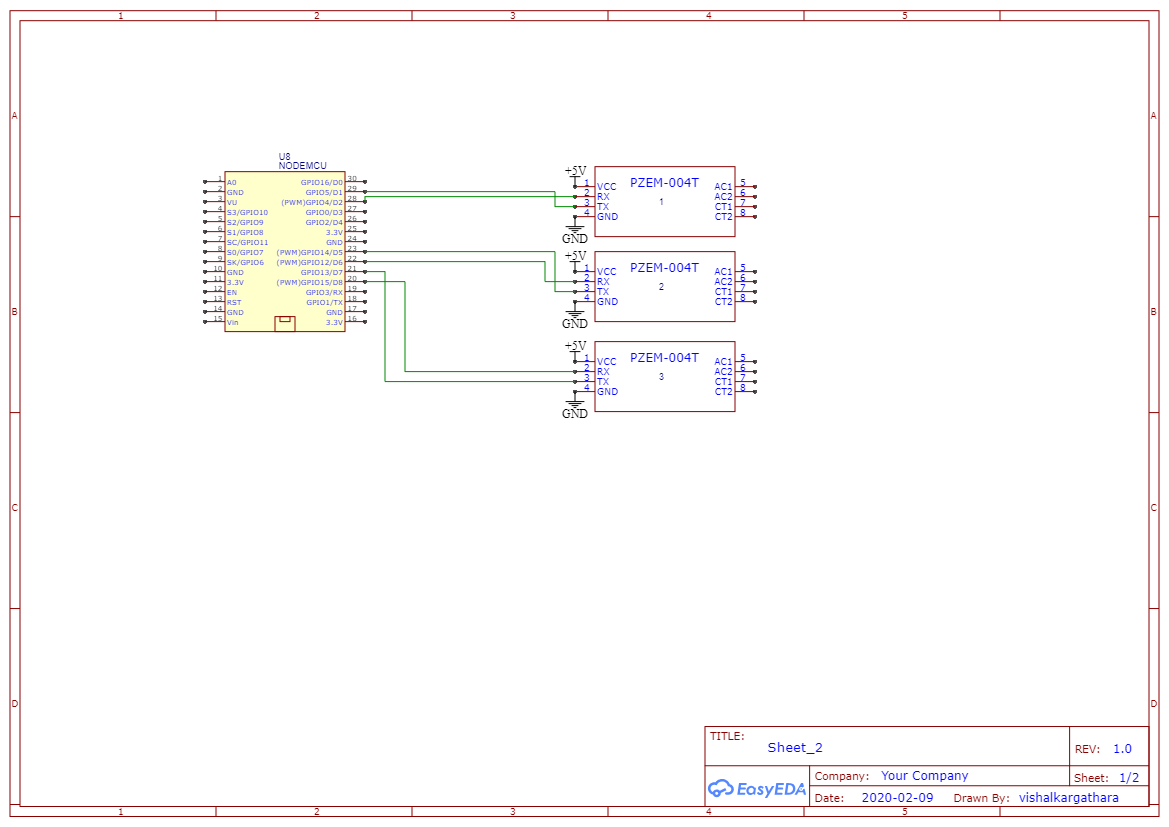Select the Your Company text in title block
Image resolution: width=1169 pixels, height=827 pixels.
pos(925,774)
